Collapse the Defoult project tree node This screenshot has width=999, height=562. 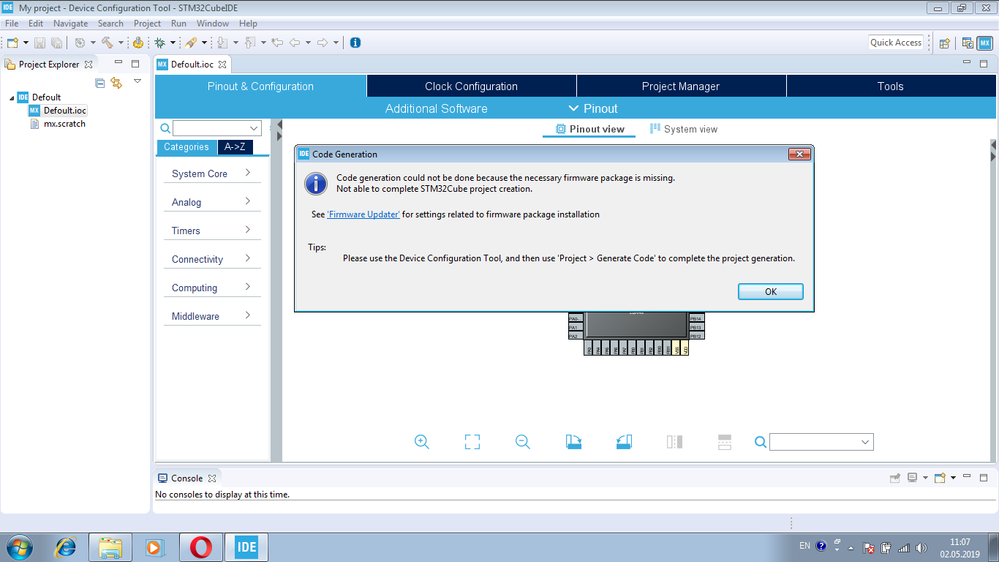tap(11, 97)
